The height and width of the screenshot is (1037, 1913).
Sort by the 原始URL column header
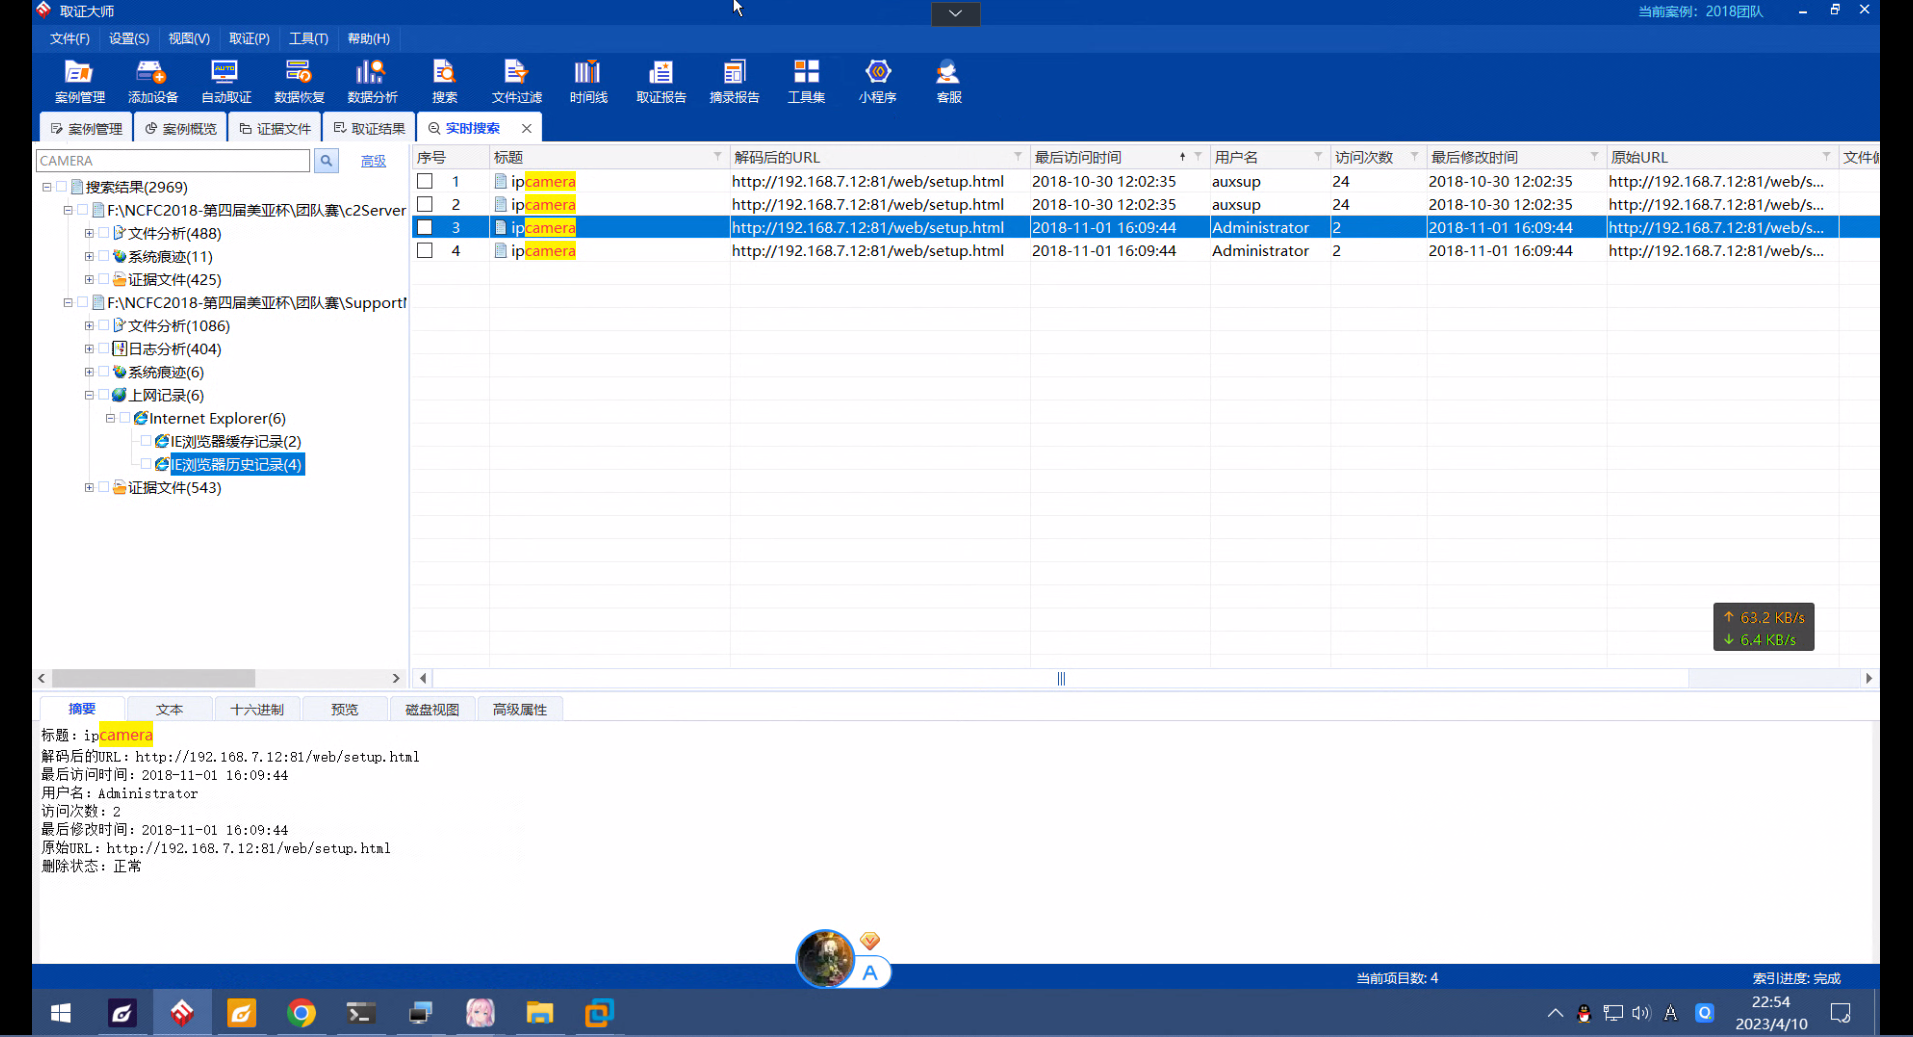point(1639,157)
